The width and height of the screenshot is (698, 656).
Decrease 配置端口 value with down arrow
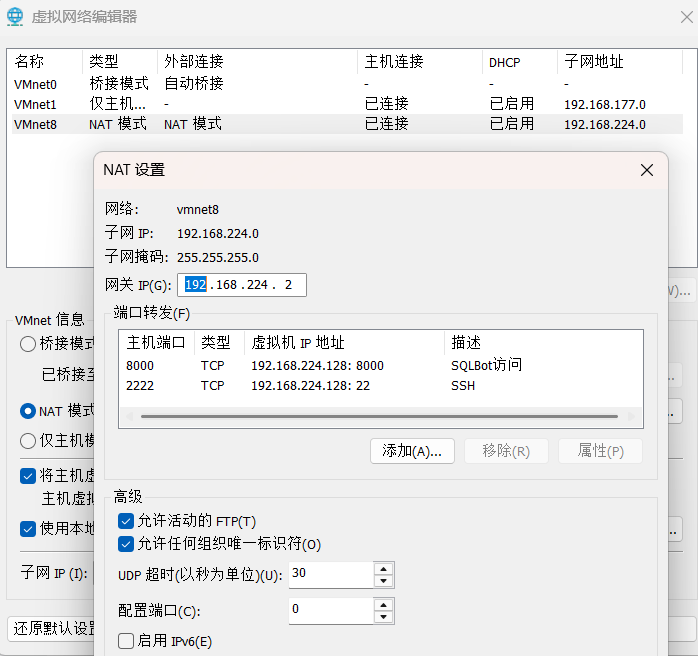click(383, 617)
